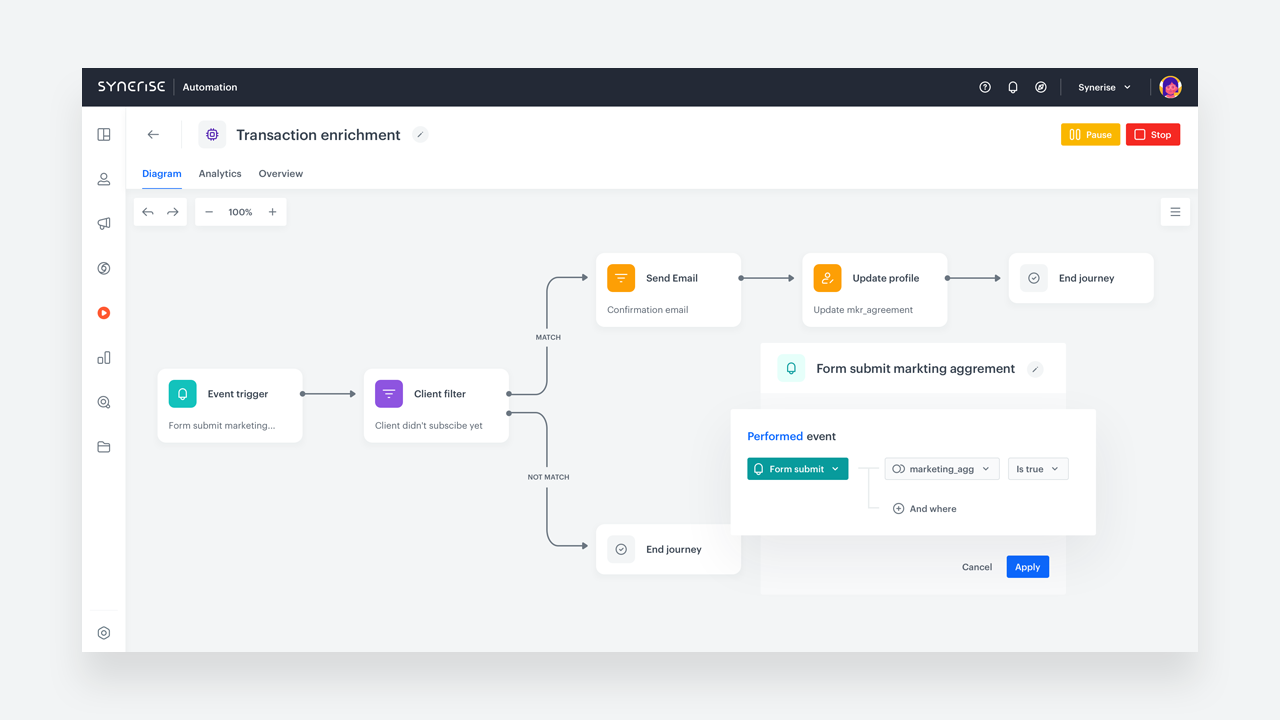Open the profiles person sidebar icon
The height and width of the screenshot is (720, 1280).
[104, 179]
